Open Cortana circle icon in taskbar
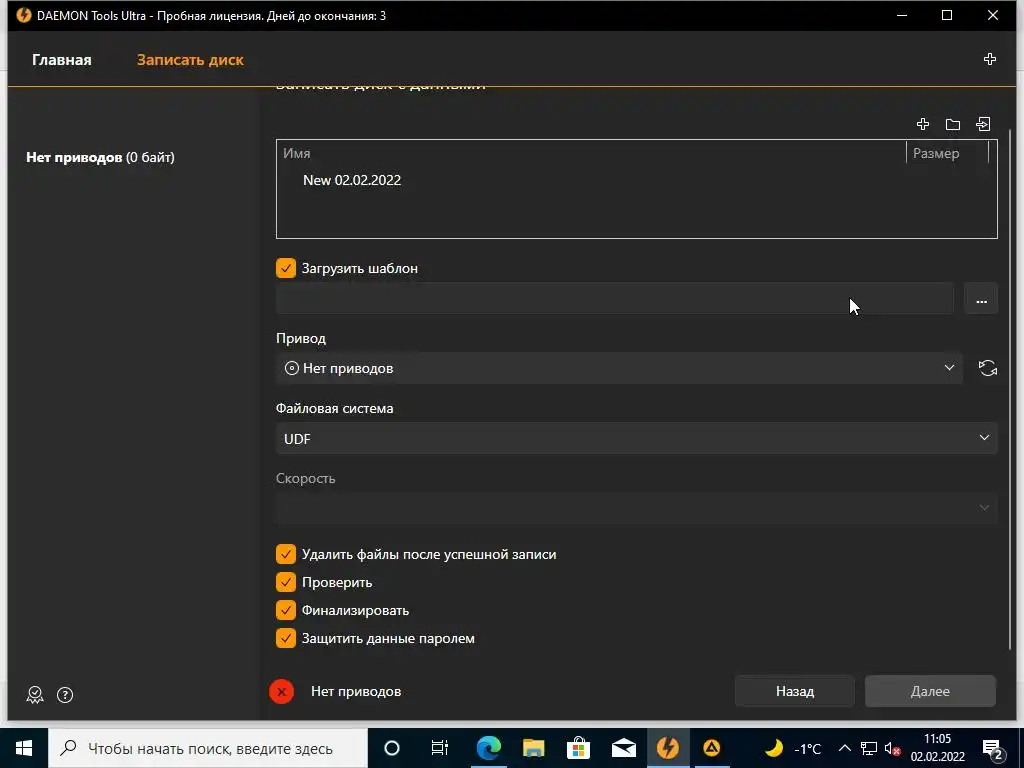Image resolution: width=1024 pixels, height=768 pixels. (x=392, y=748)
